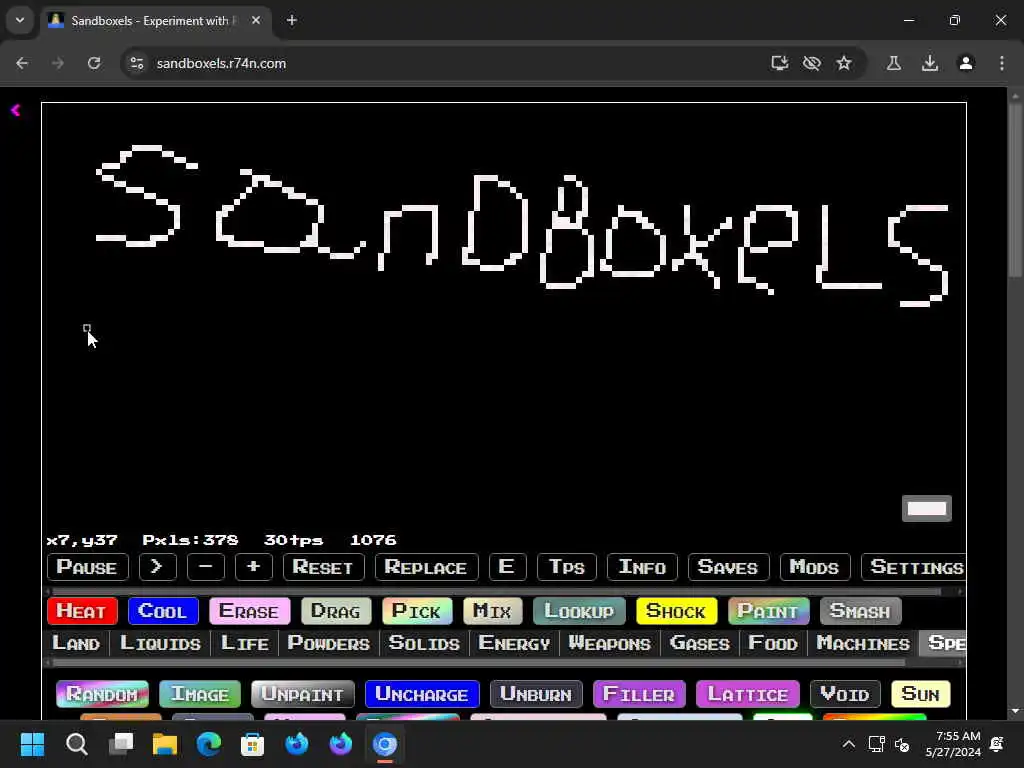The height and width of the screenshot is (768, 1024).
Task: Open the Mods manager
Action: pyautogui.click(x=815, y=567)
